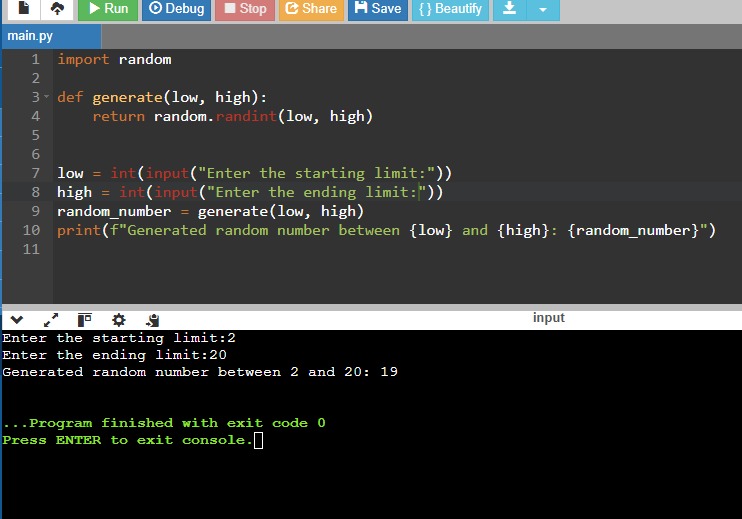
Task: Share the code
Action: pyautogui.click(x=311, y=9)
